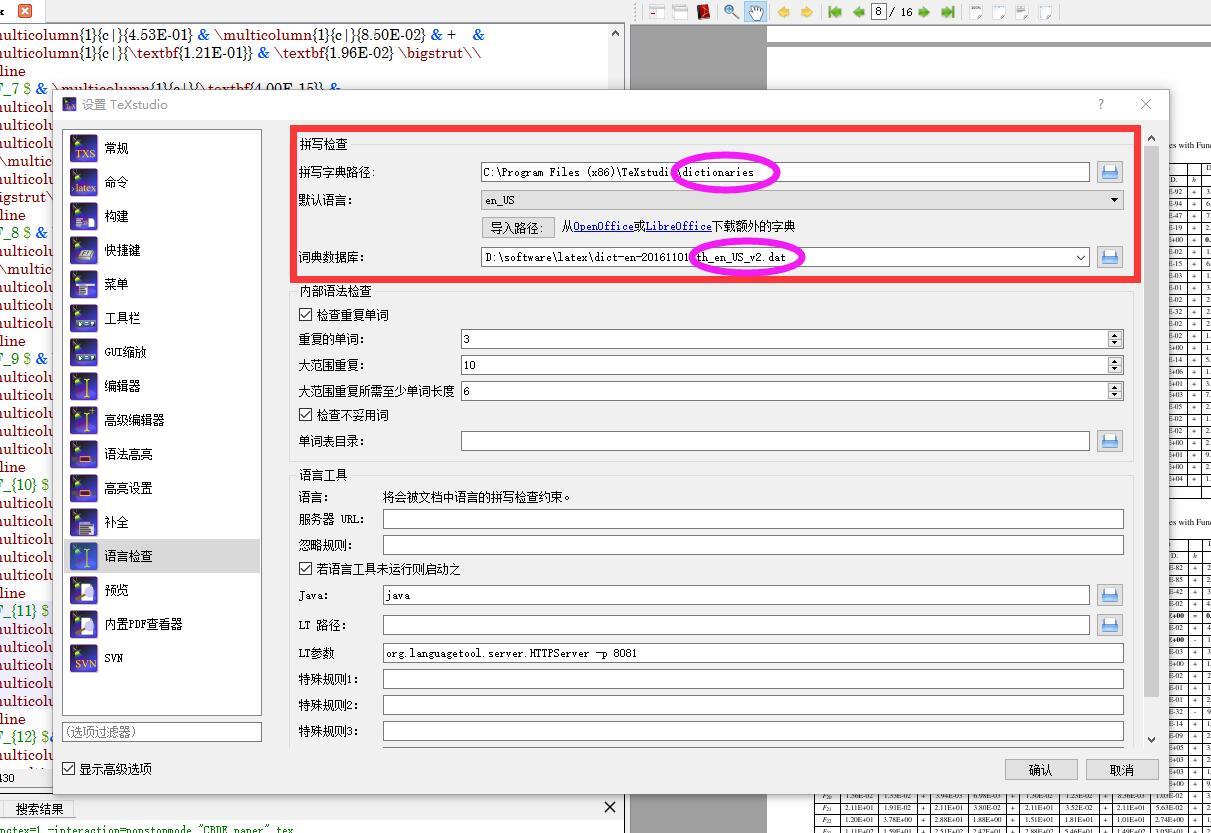Viewport: 1211px width, 833px height.
Task: Open the 菜单 settings page icon
Action: coord(85,284)
